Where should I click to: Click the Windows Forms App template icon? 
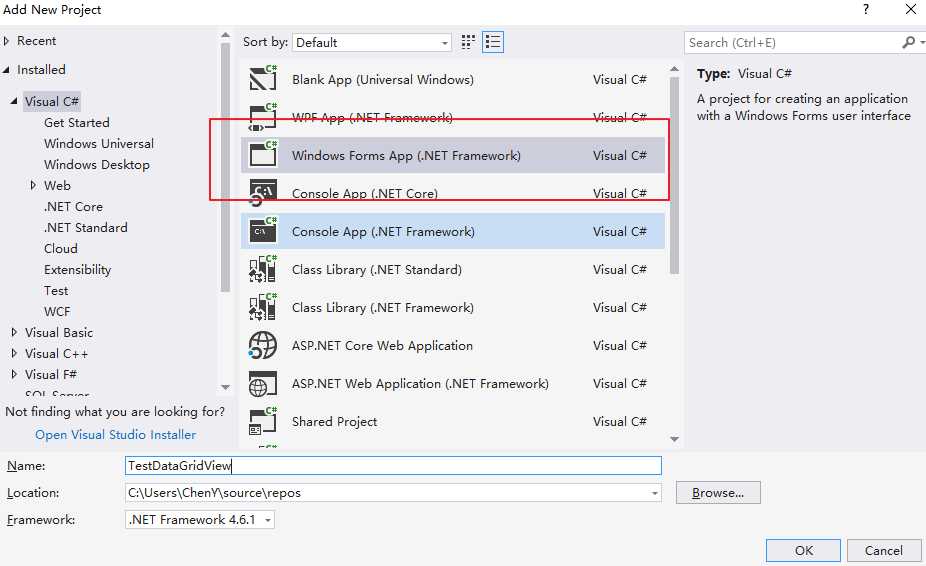click(263, 155)
